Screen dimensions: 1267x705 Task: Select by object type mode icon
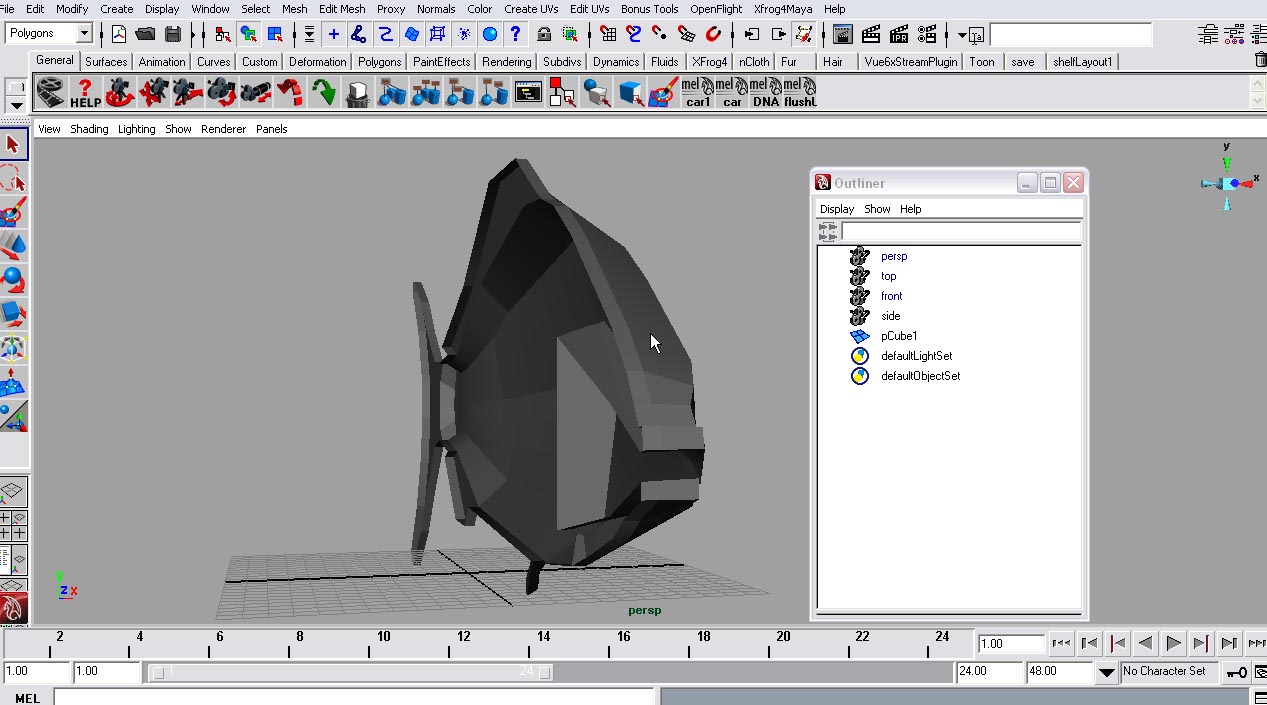tap(248, 34)
